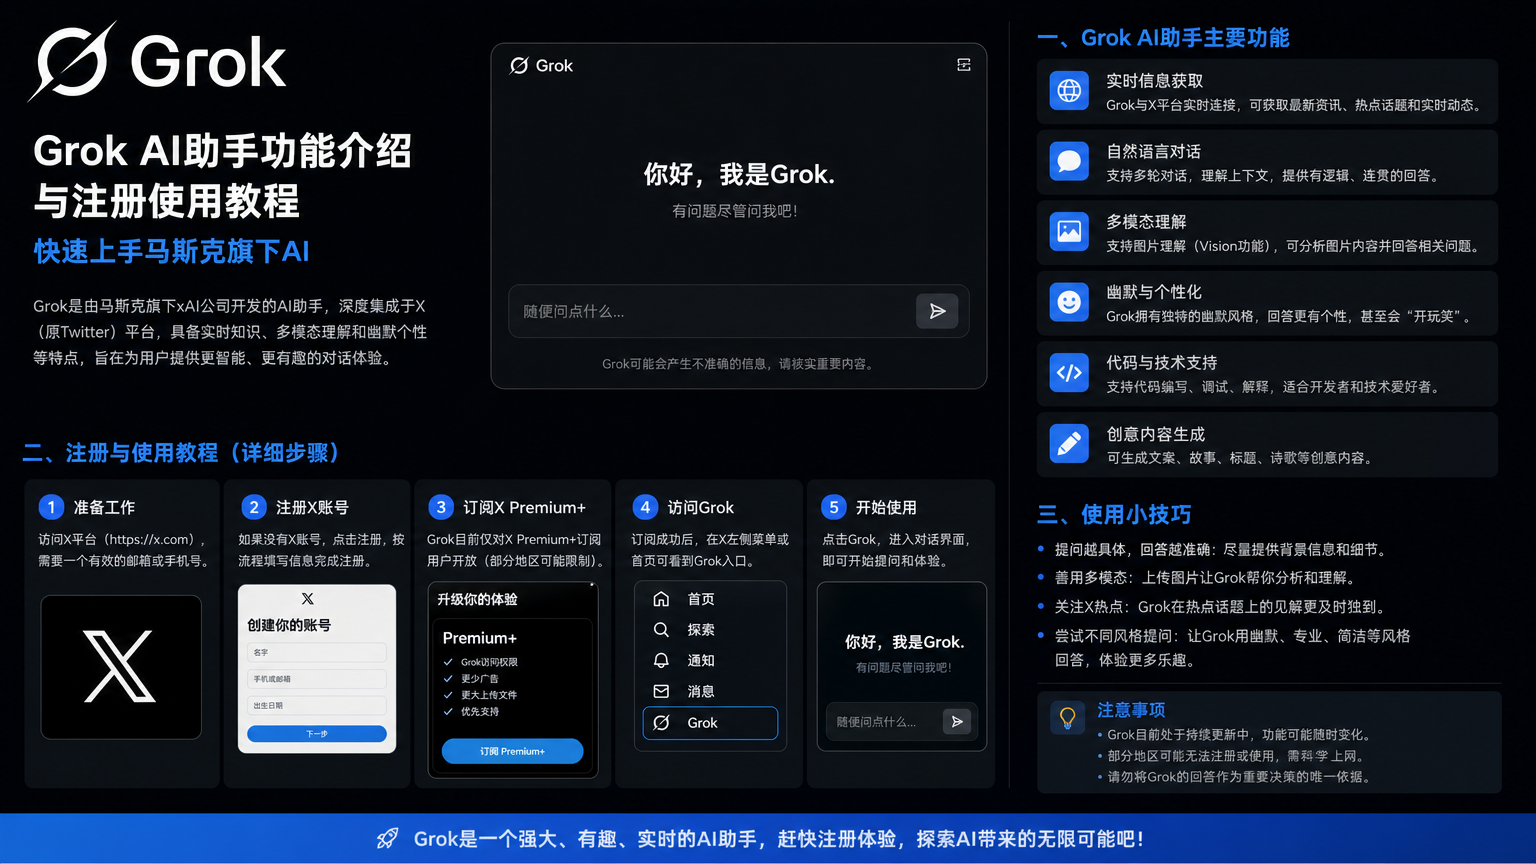This screenshot has height=864, width=1536.
Task: Click the 出生日期 field in signup form
Action: 317,705
